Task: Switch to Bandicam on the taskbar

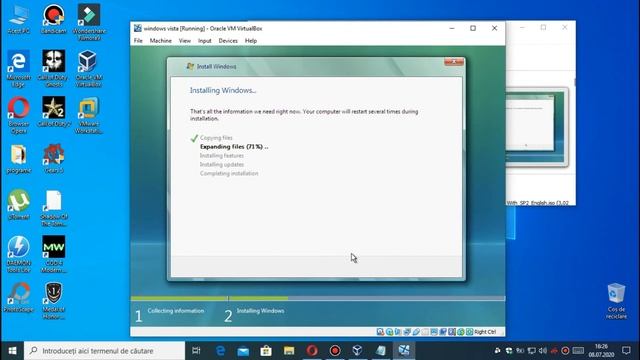Action: tap(335, 351)
